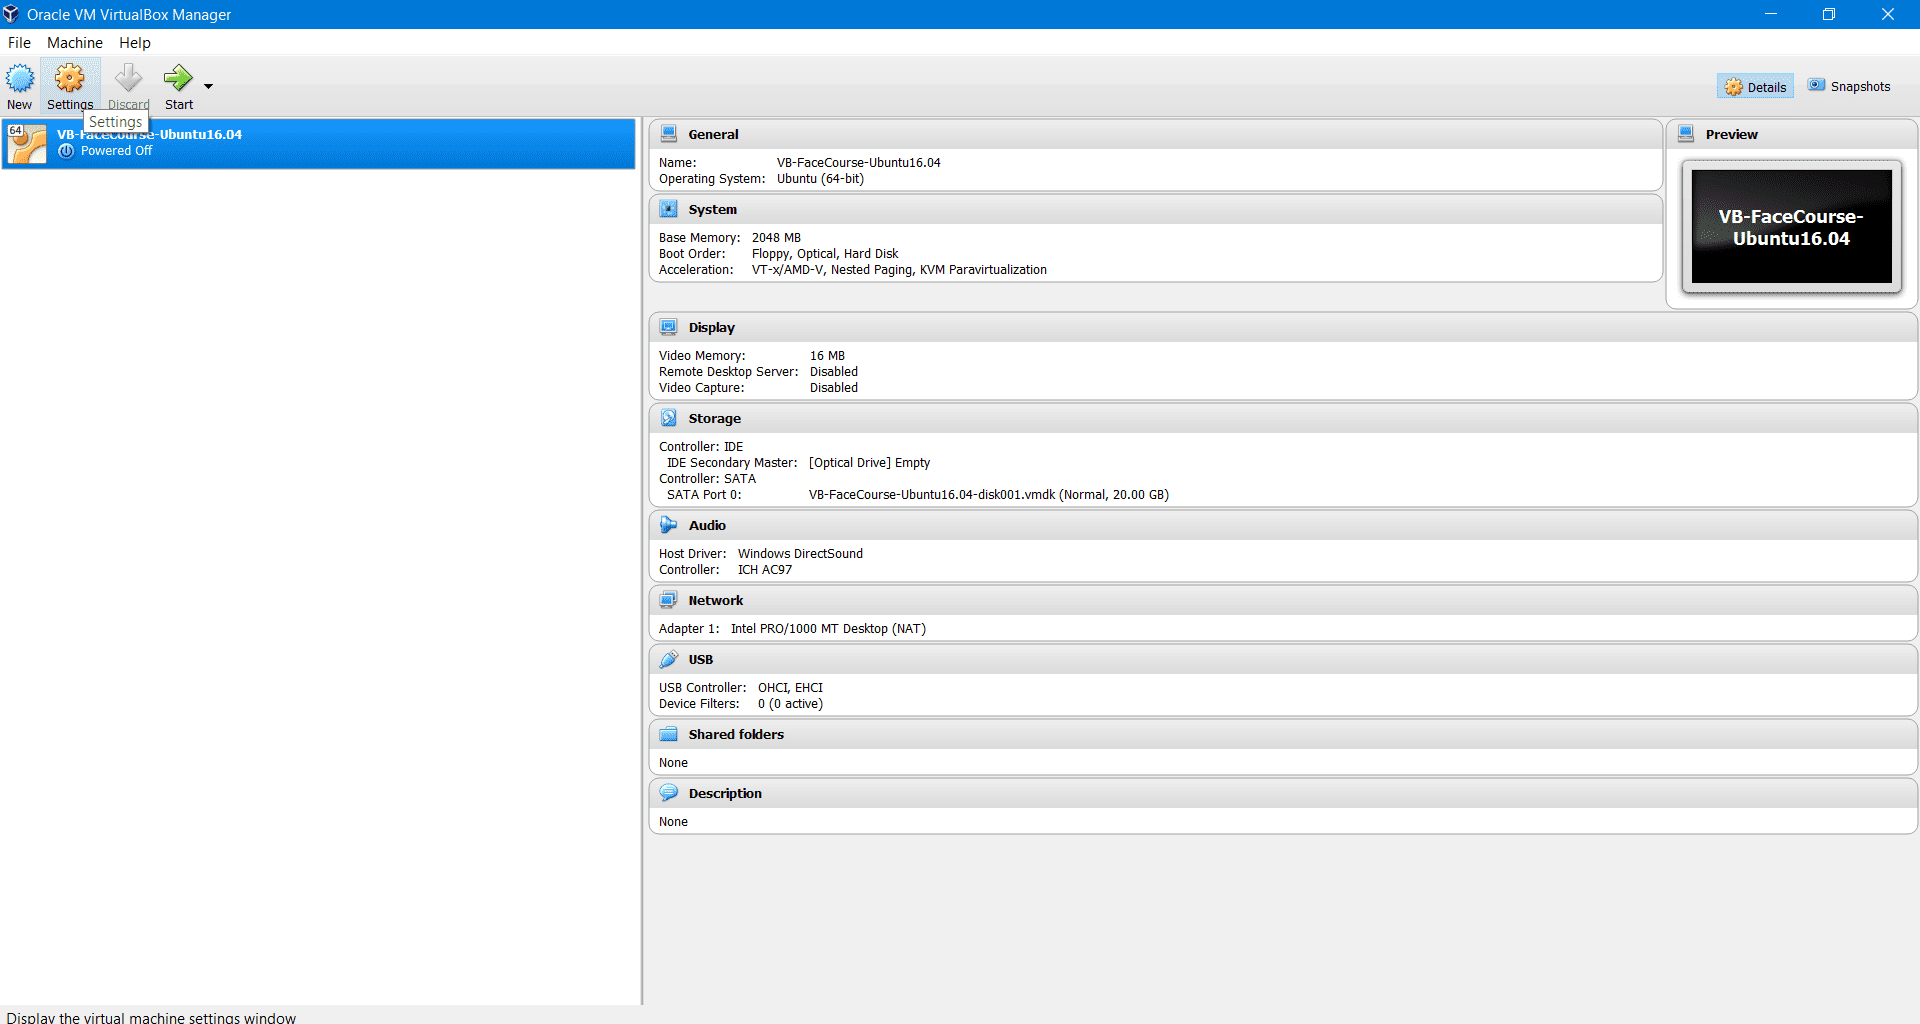Click the Ubuntu 64-bit OS icon in VM list

27,143
